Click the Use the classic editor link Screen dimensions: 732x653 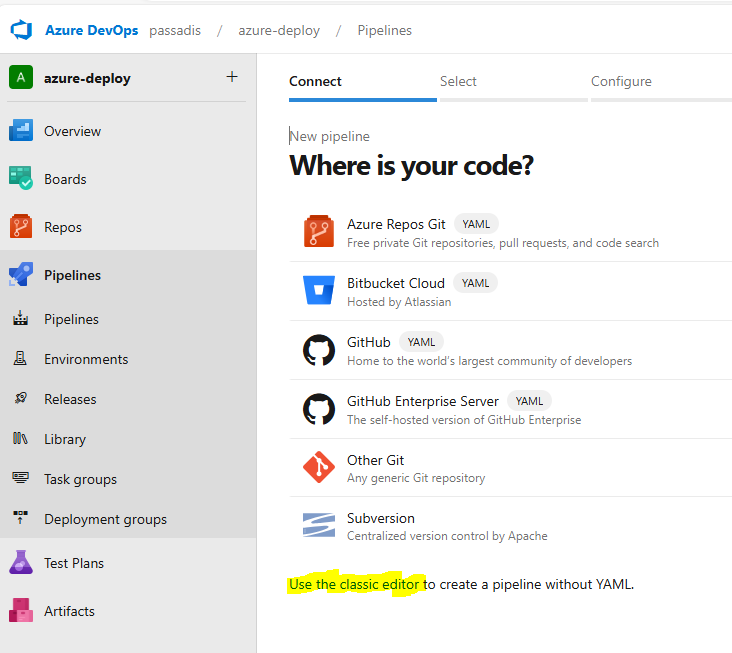tap(354, 584)
